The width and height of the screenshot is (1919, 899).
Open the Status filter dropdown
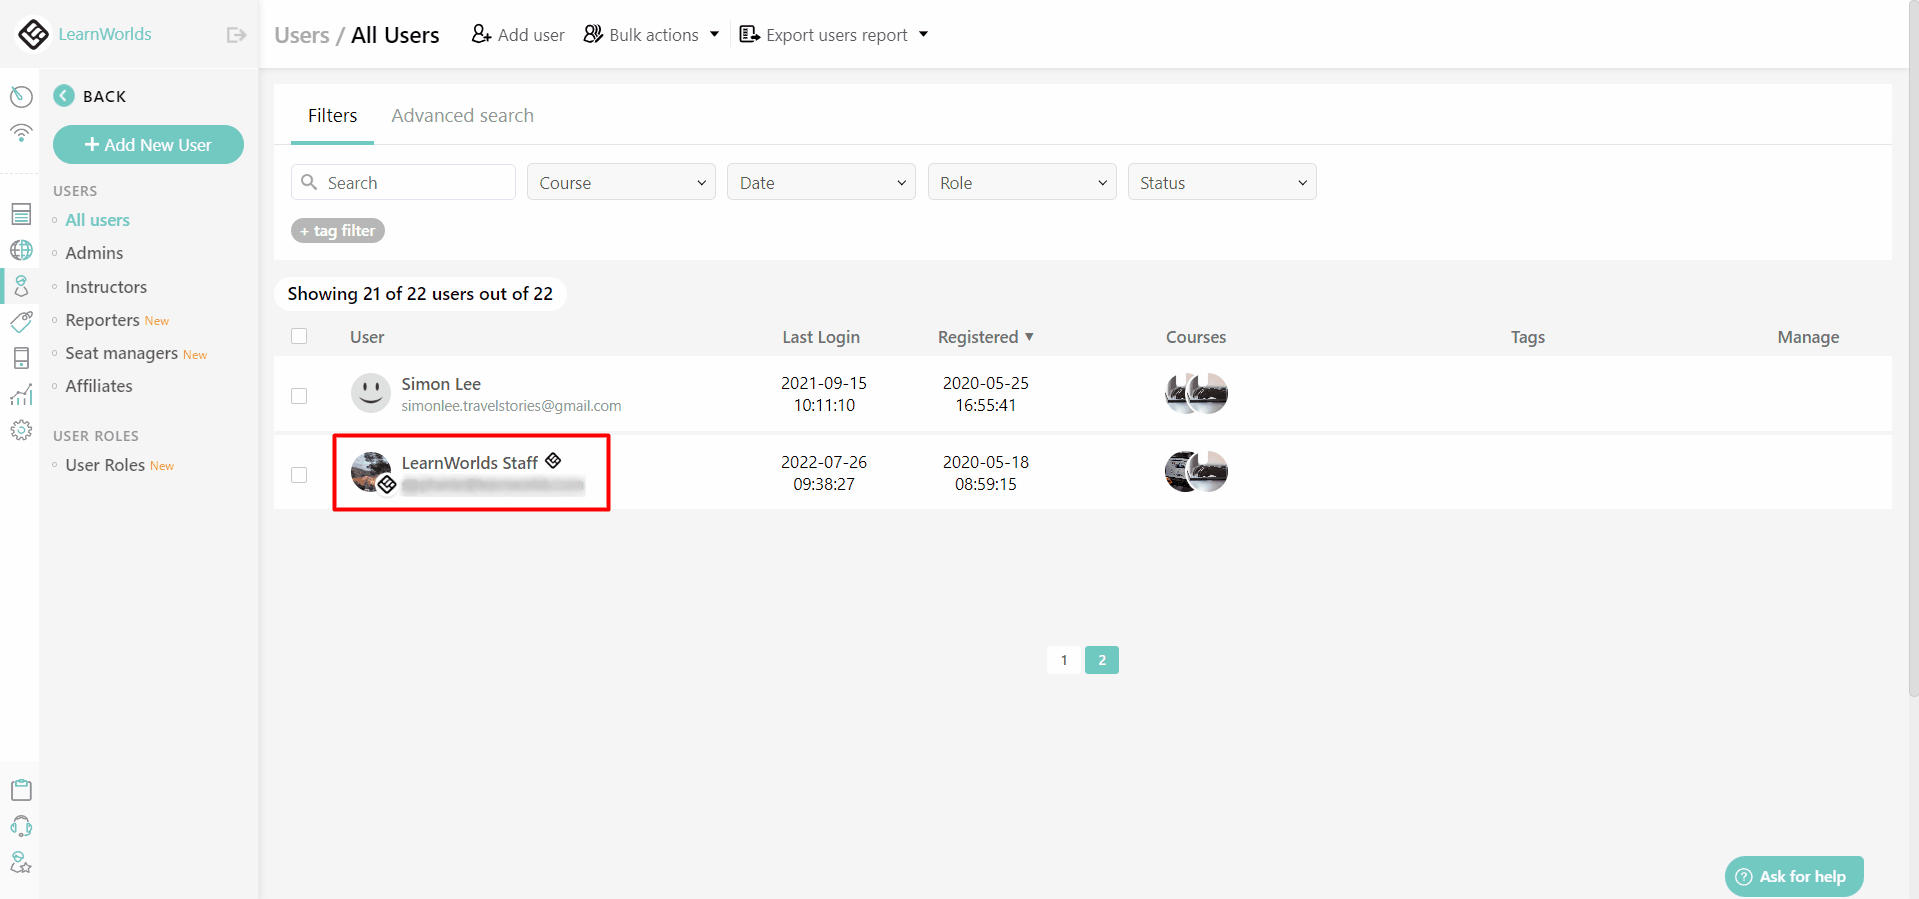[x=1222, y=182]
